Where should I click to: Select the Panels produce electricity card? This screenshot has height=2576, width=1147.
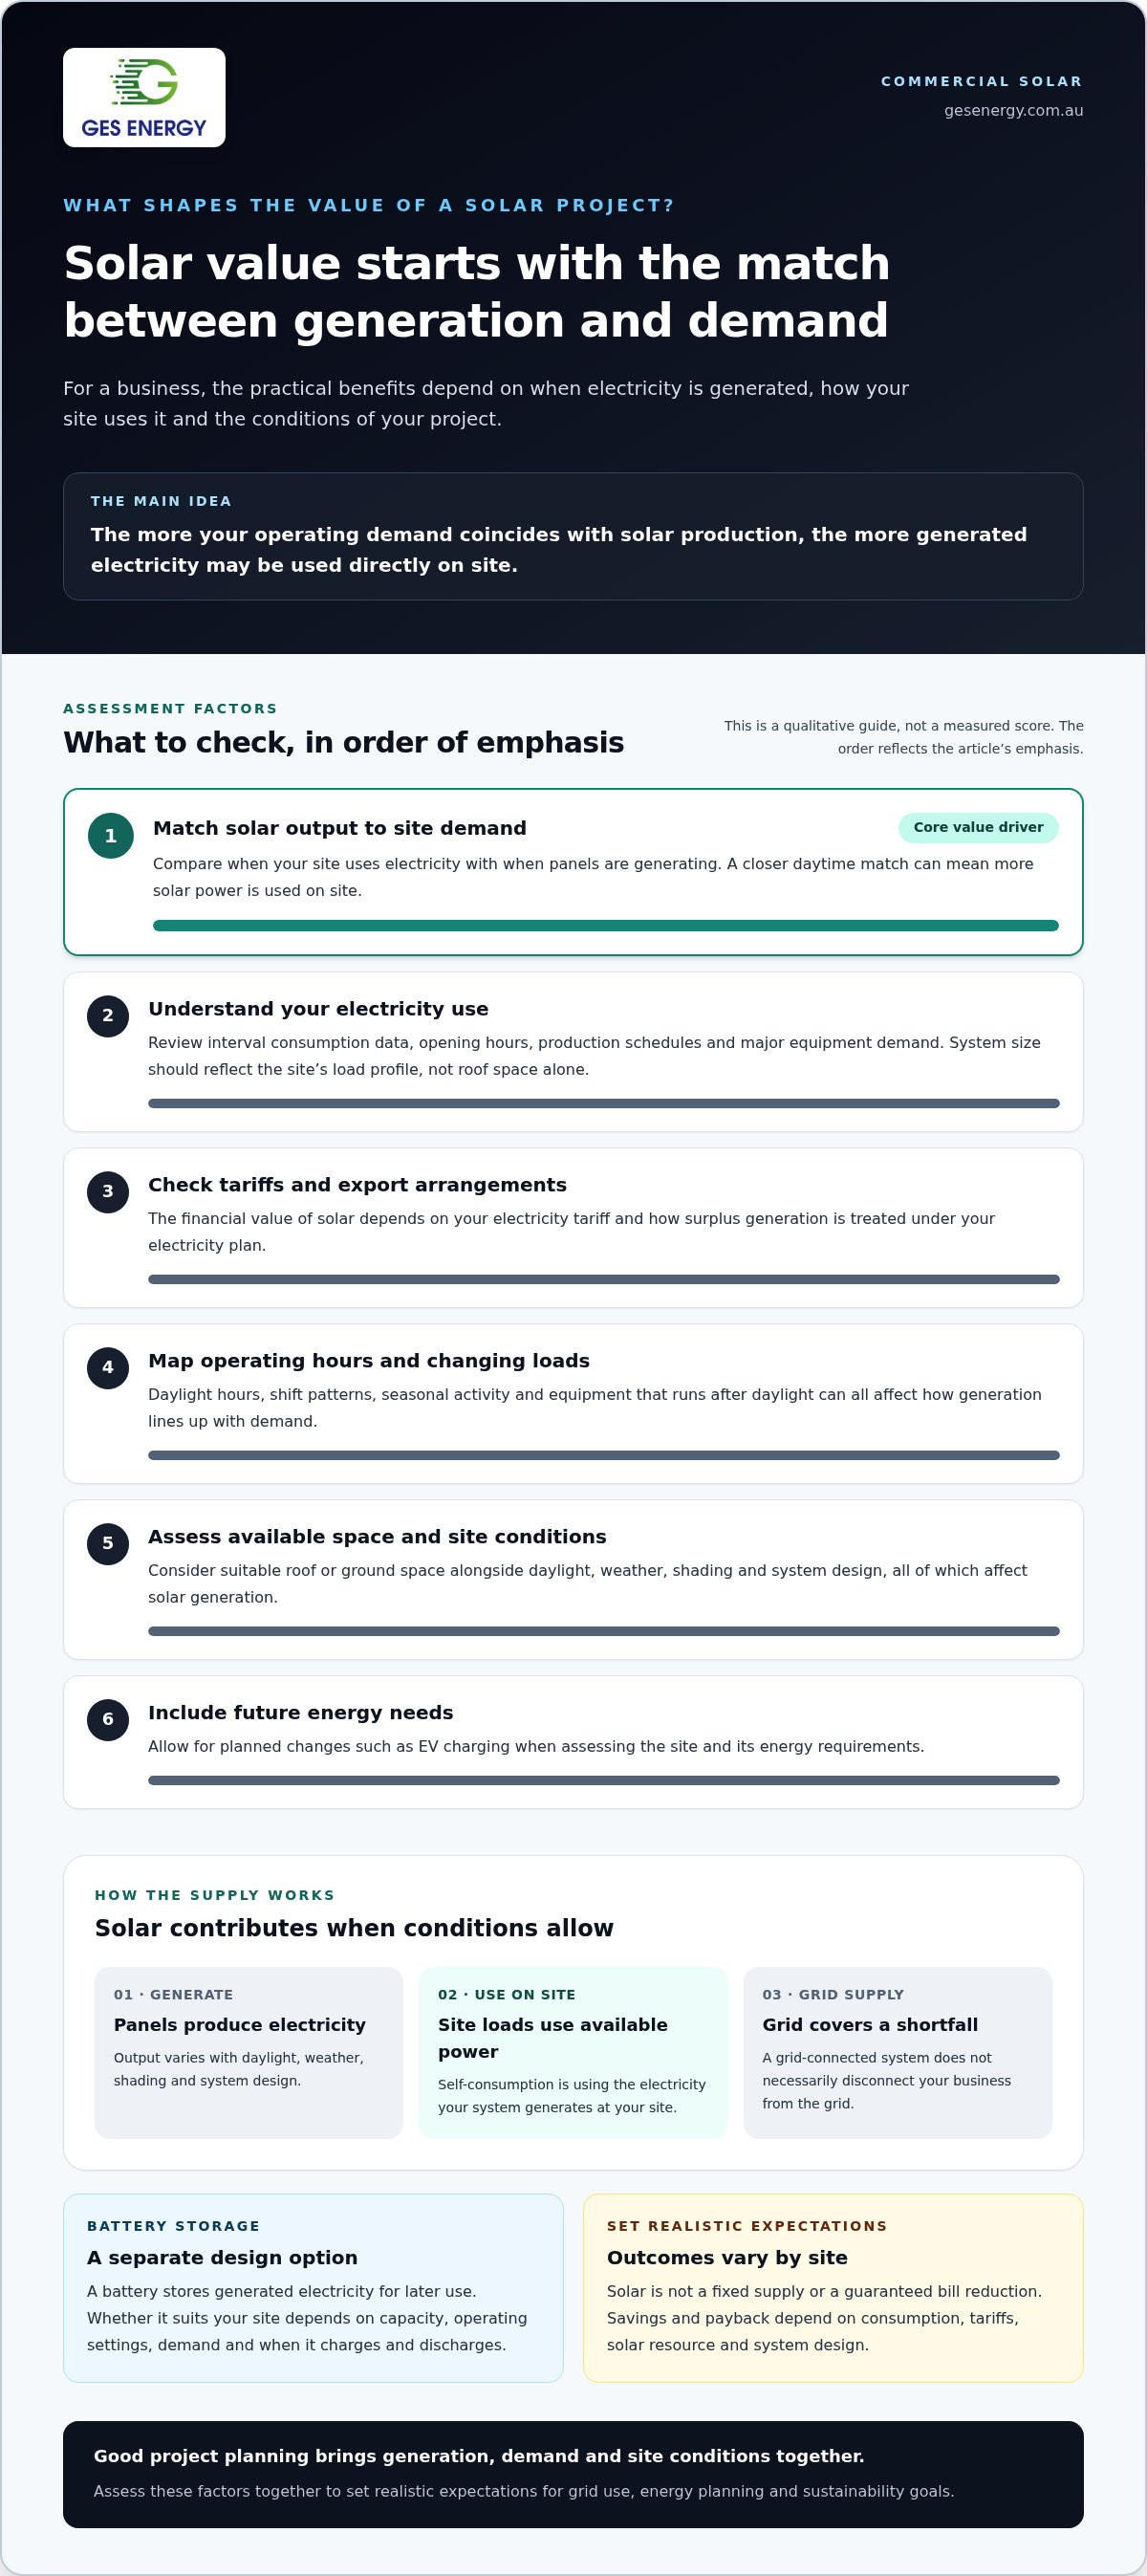(x=249, y=2053)
